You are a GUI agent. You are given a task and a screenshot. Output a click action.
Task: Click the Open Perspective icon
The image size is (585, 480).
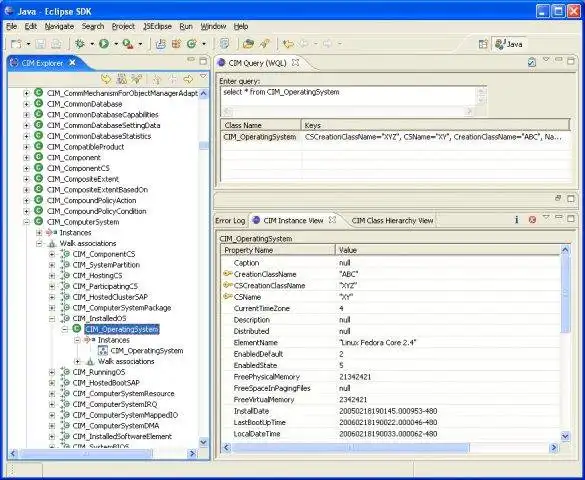pos(483,44)
